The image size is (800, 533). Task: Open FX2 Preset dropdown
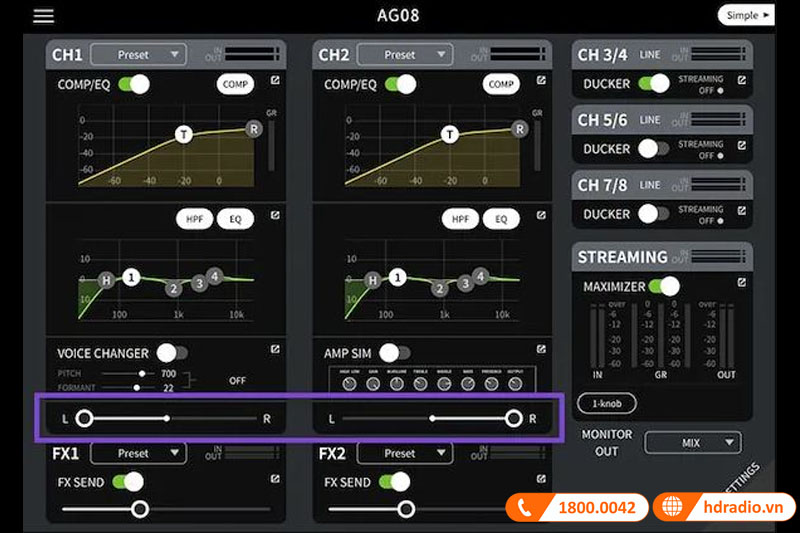point(405,453)
